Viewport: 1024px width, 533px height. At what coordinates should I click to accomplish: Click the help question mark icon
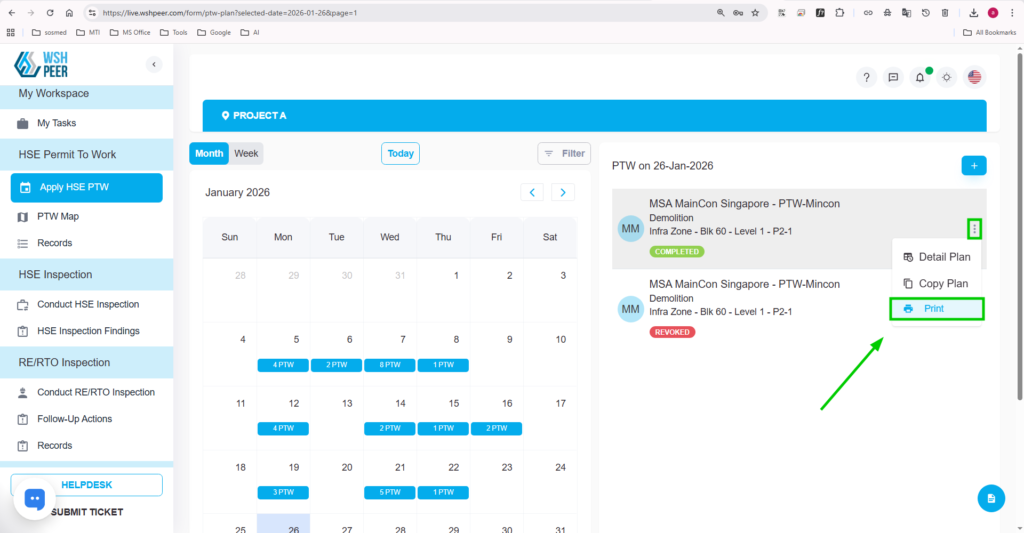pyautogui.click(x=867, y=77)
